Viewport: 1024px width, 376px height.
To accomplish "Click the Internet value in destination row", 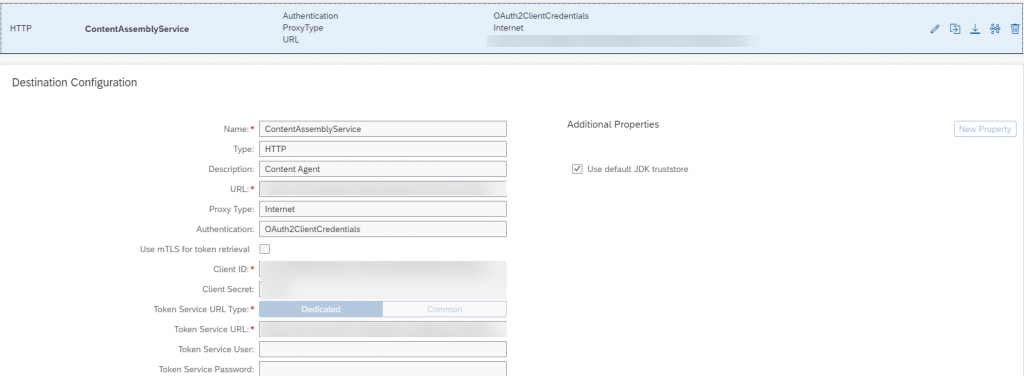I will (x=509, y=28).
